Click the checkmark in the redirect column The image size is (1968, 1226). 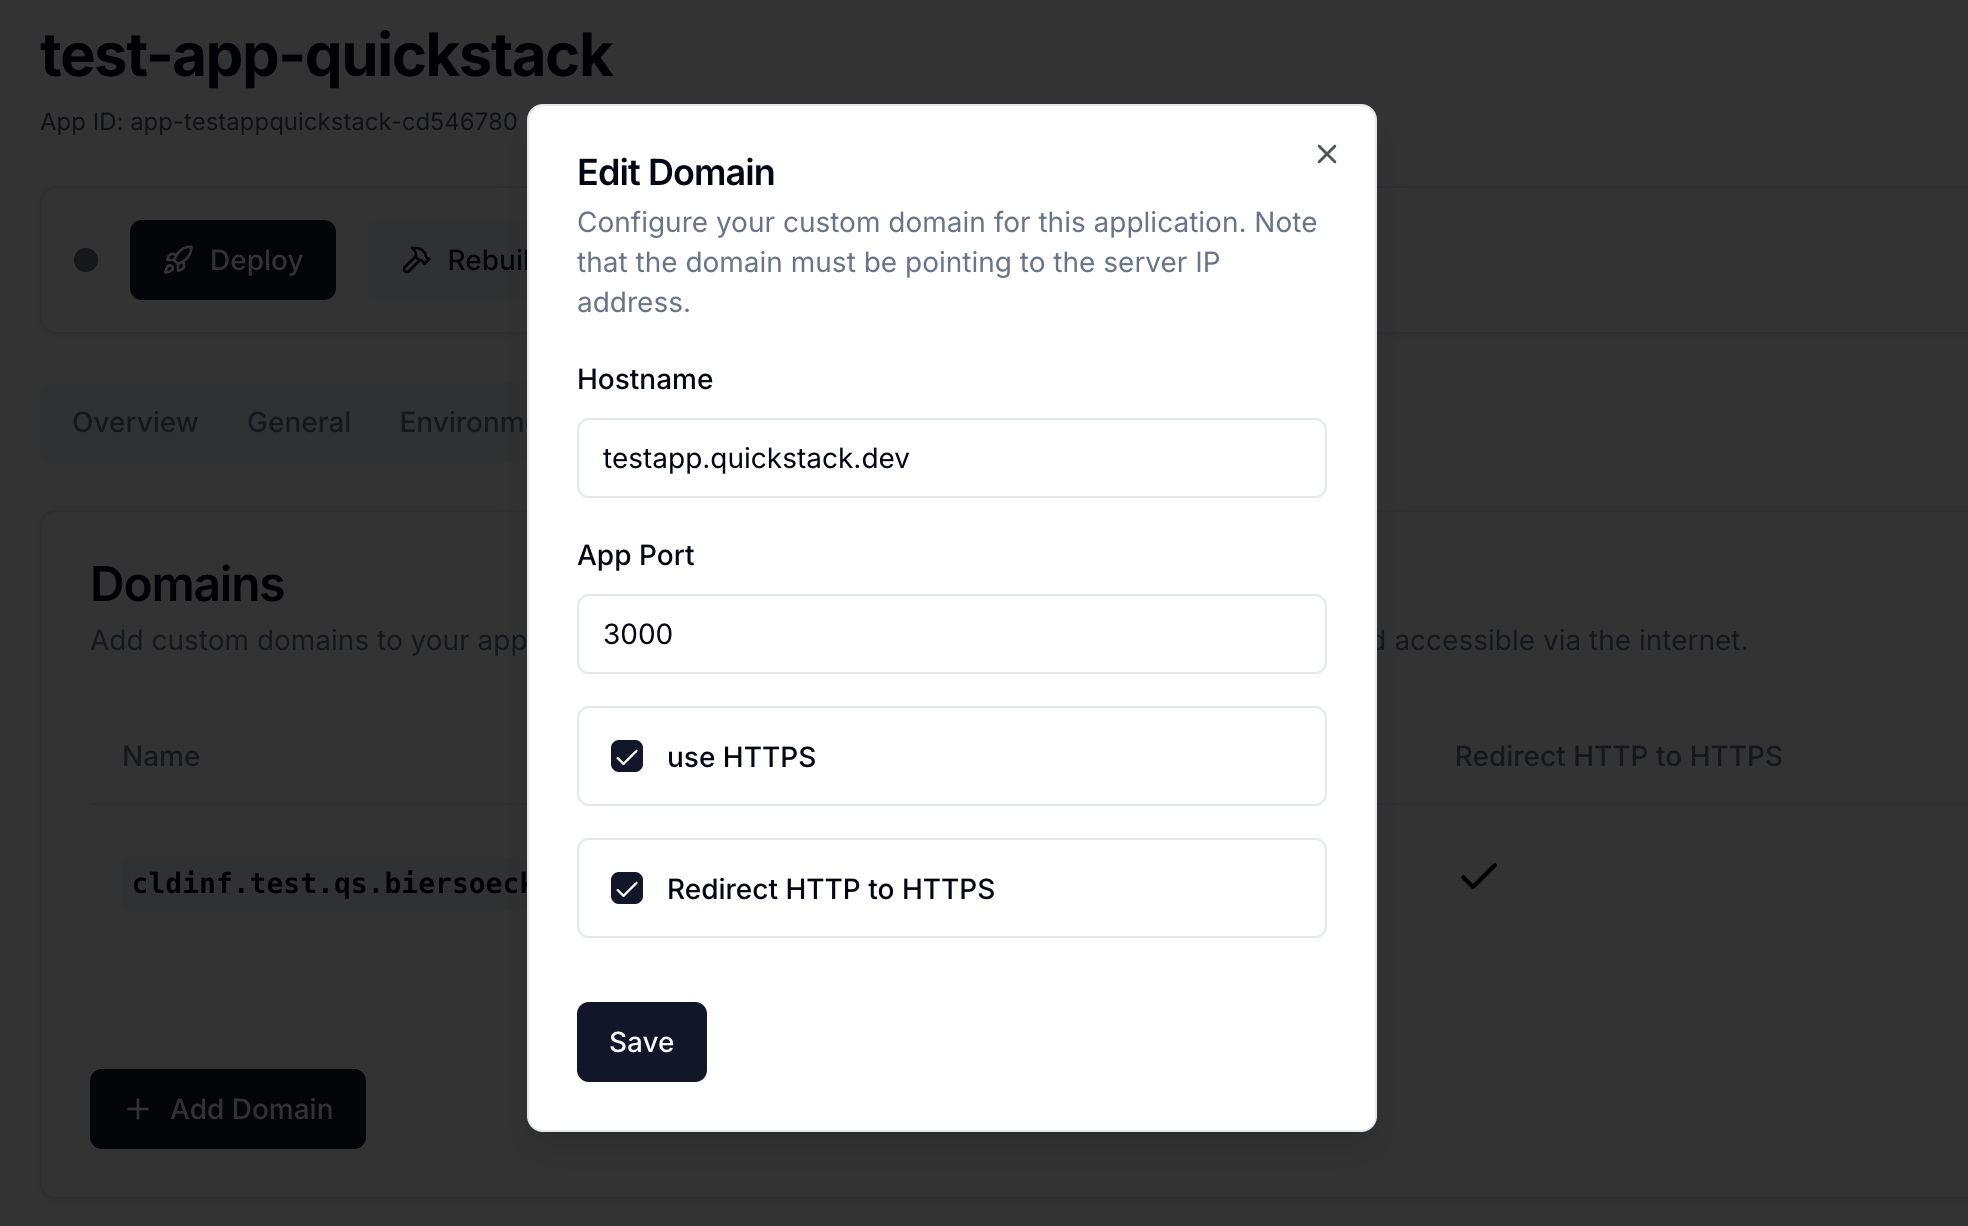tap(1478, 876)
